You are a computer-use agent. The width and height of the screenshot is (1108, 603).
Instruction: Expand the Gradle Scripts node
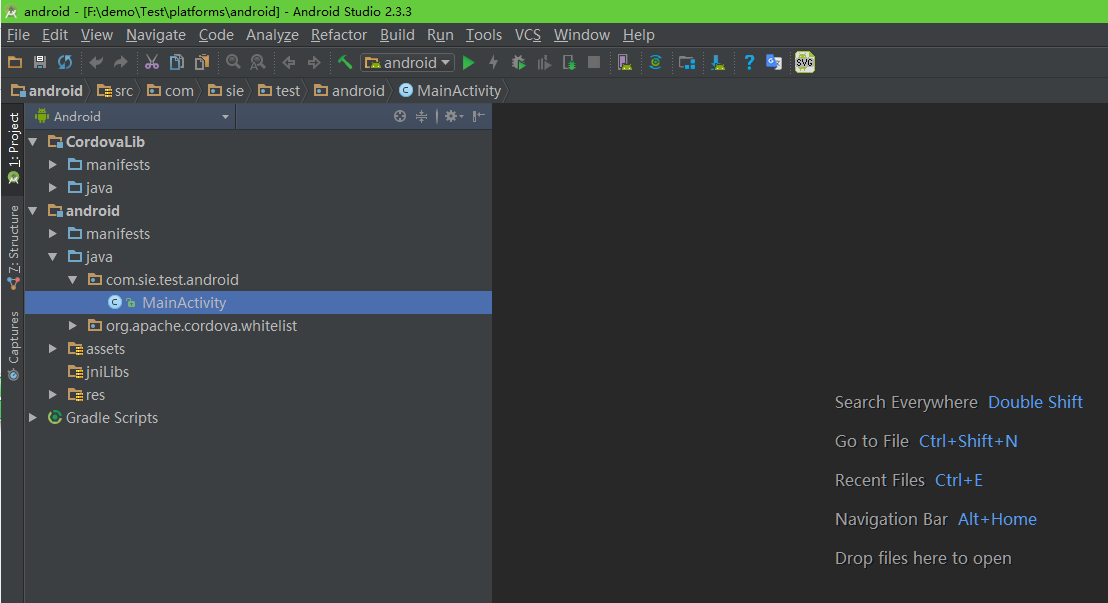tap(33, 418)
